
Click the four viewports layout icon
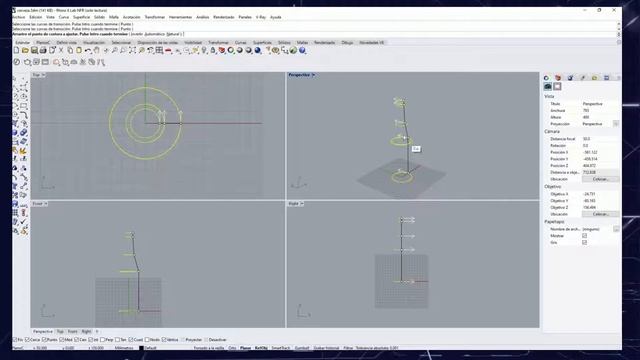(159, 50)
